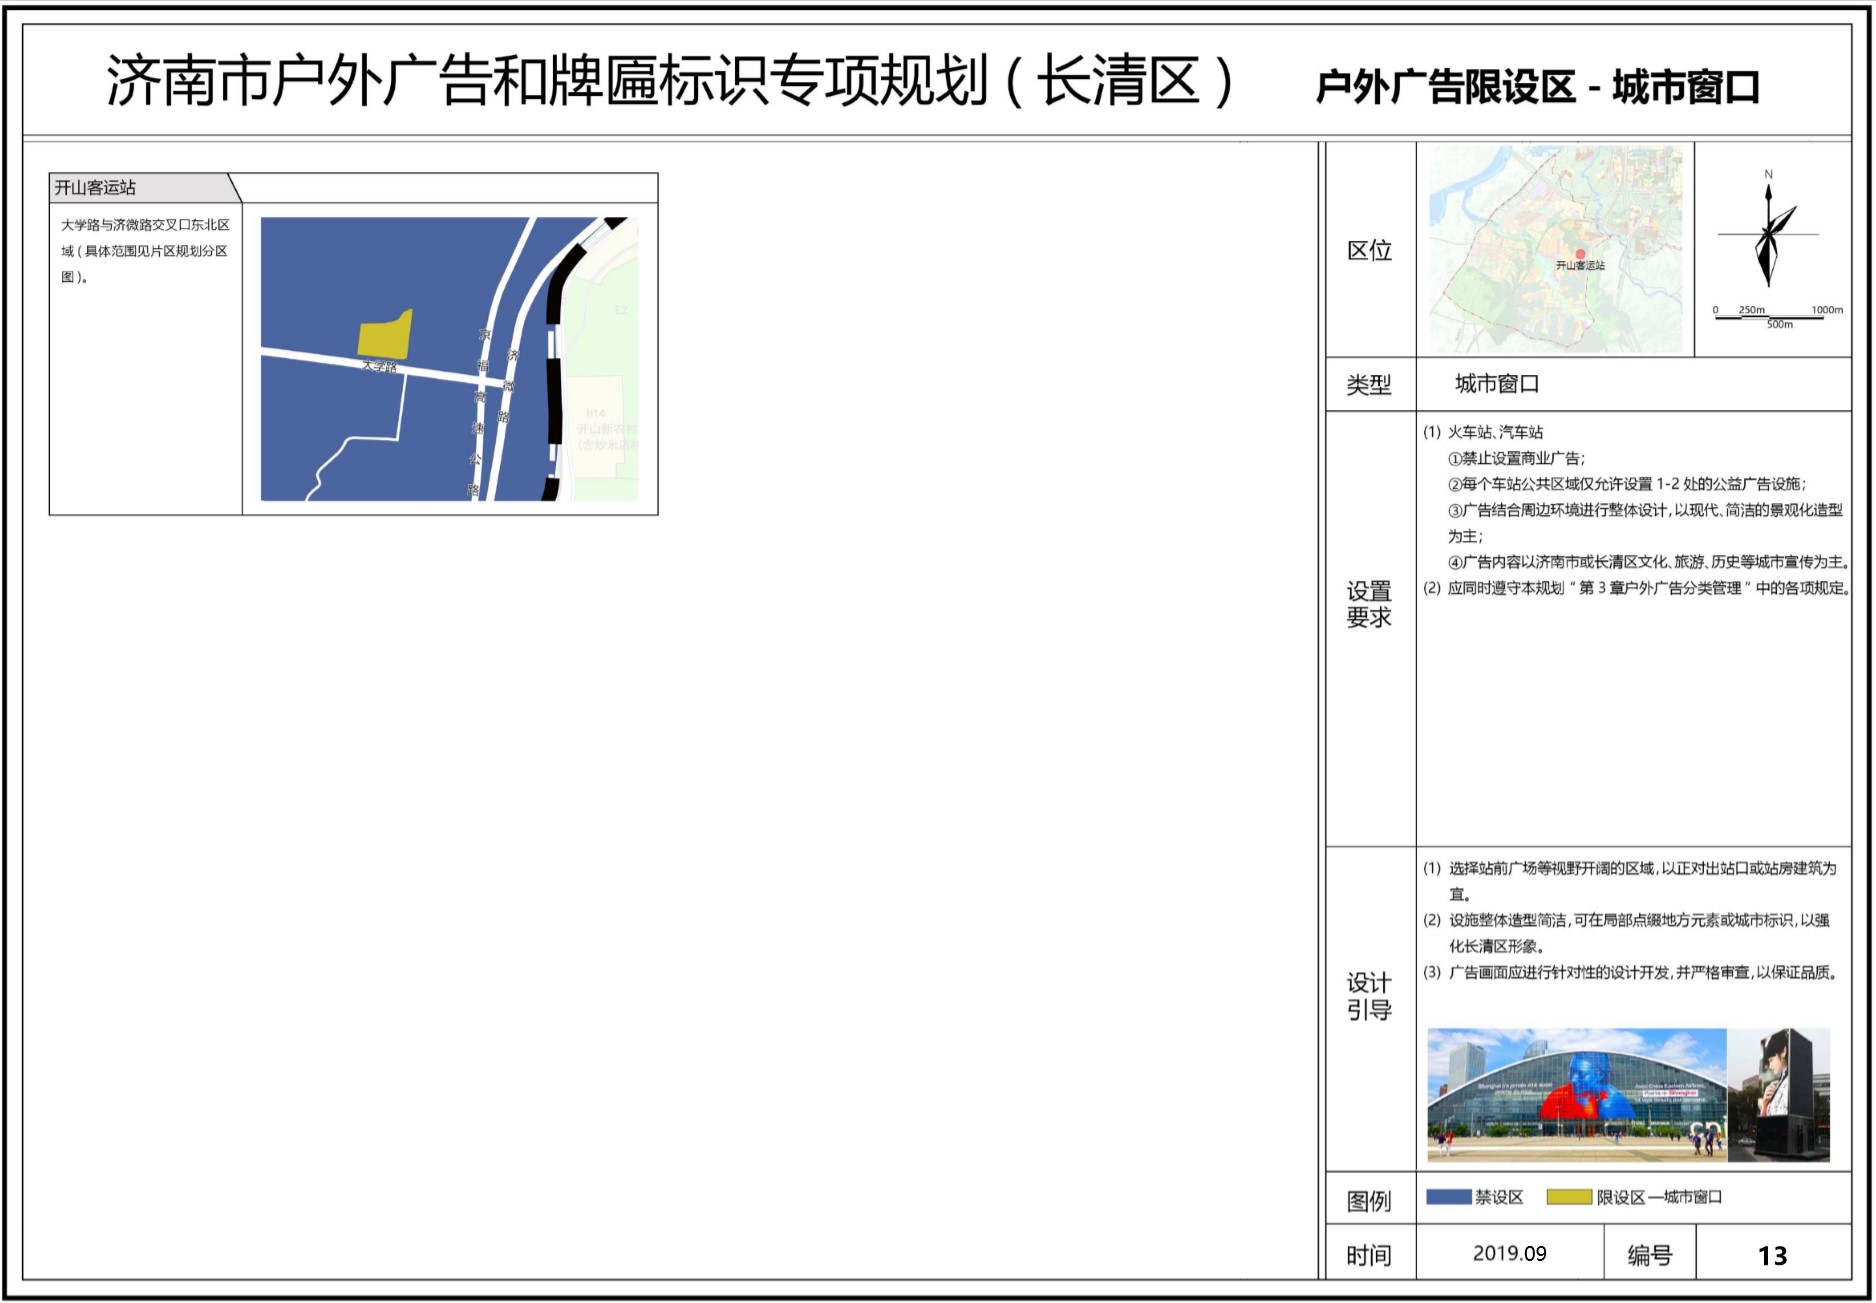Image resolution: width=1876 pixels, height=1303 pixels.
Task: Click the 设置要求 row label
Action: pyautogui.click(x=1368, y=604)
